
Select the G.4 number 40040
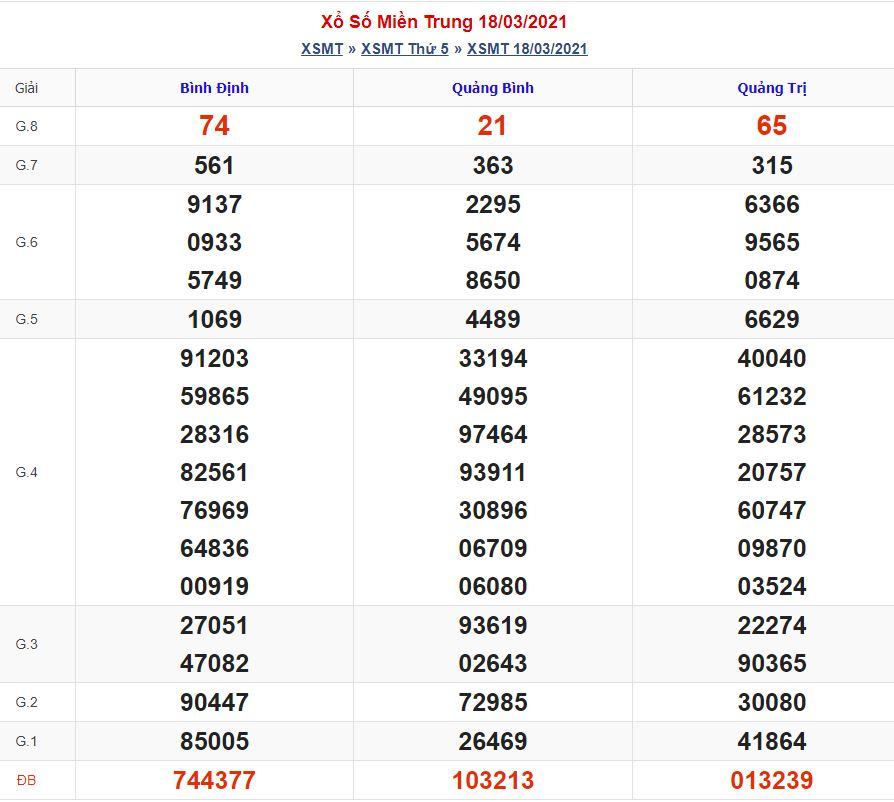click(x=771, y=358)
